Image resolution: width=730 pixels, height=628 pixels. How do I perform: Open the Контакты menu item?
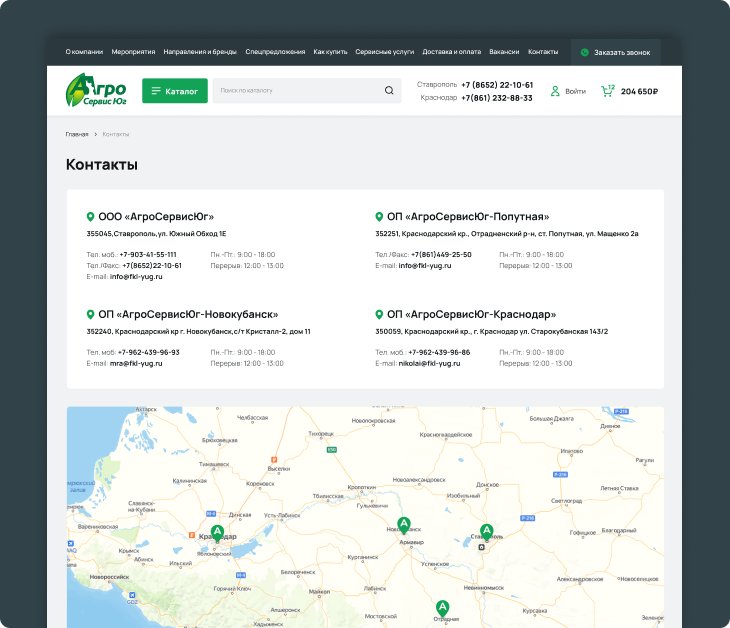click(543, 52)
